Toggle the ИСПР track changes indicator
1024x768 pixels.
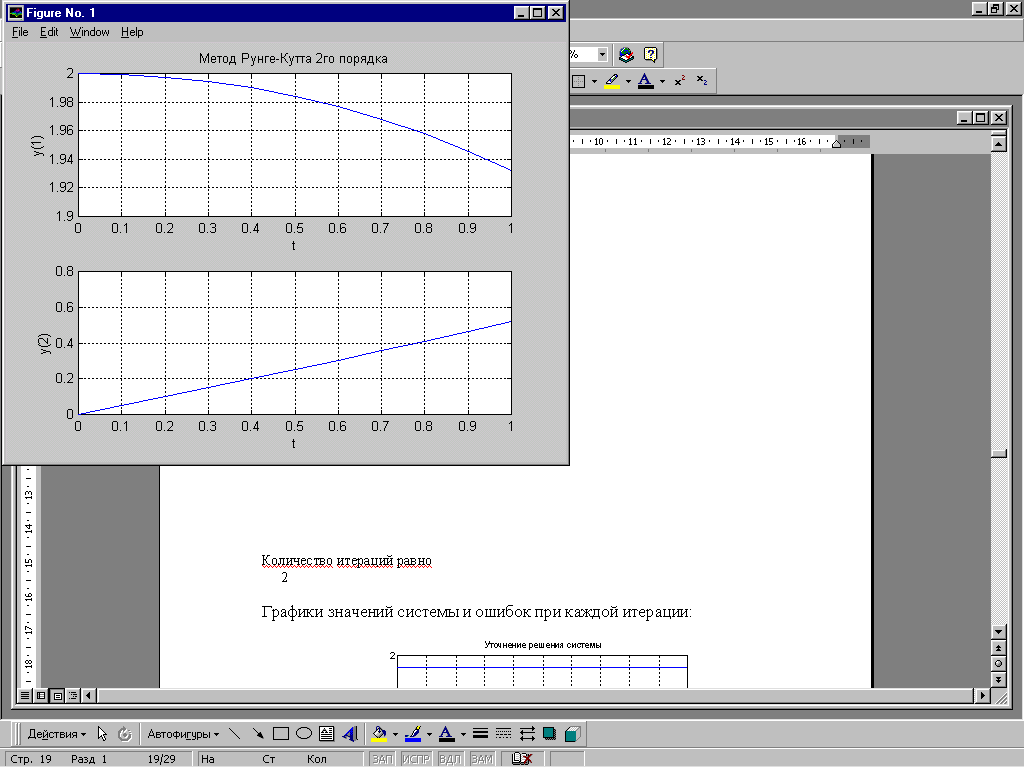click(x=415, y=759)
